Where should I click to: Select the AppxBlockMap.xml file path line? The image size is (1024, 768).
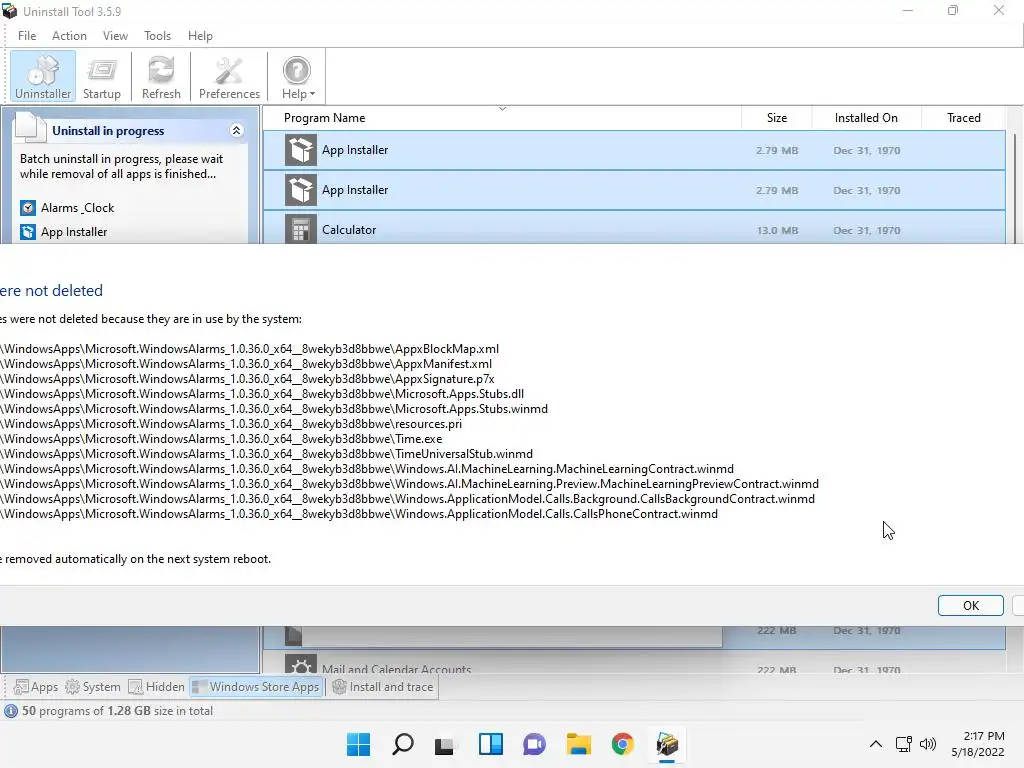click(249, 349)
